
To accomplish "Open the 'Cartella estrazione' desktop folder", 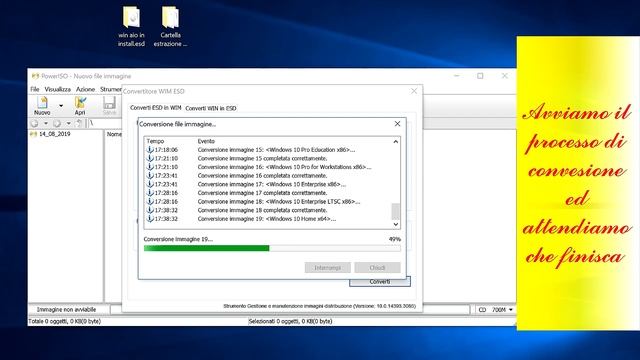I will pyautogui.click(x=170, y=27).
